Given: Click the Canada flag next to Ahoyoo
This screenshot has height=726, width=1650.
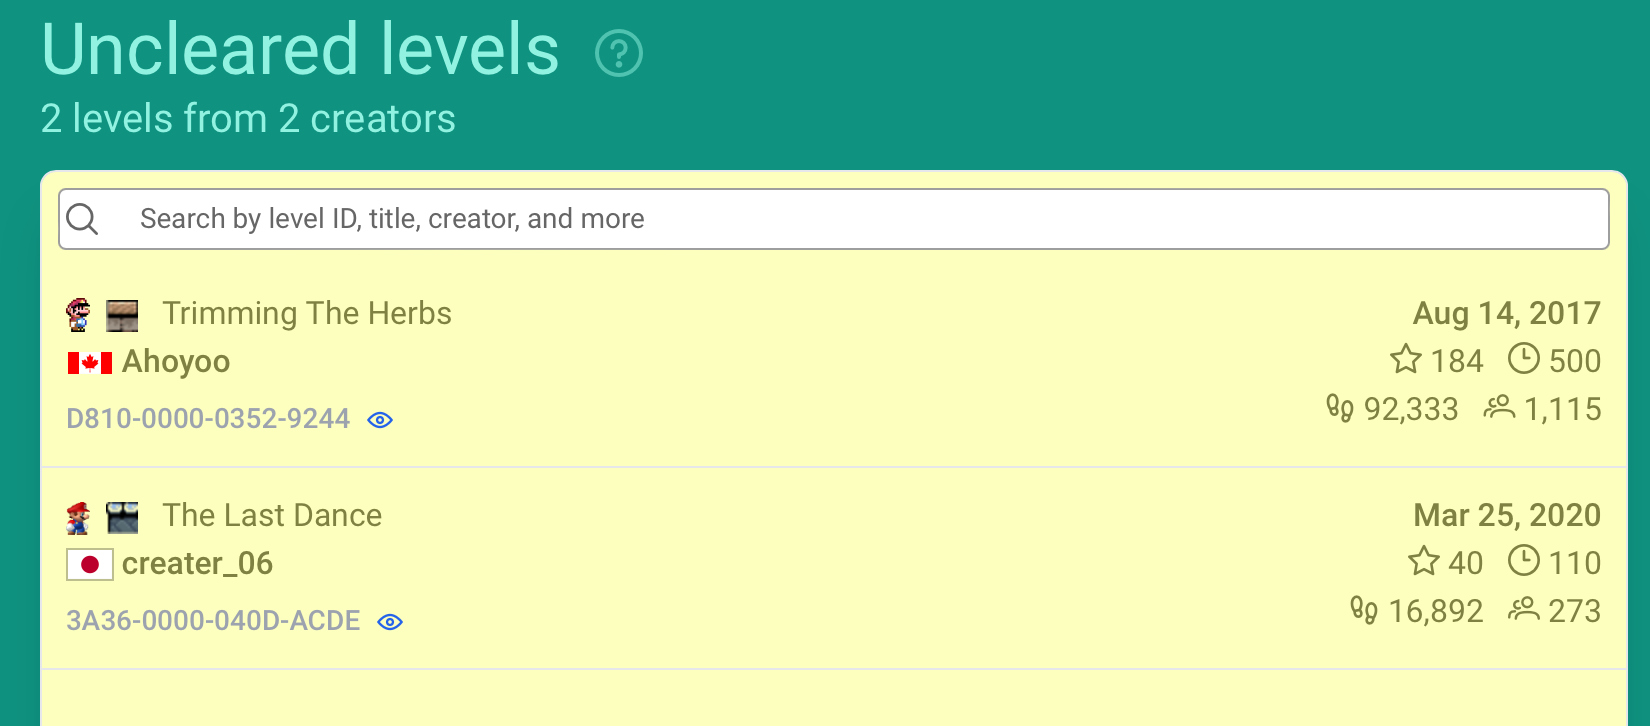Looking at the screenshot, I should coord(89,363).
